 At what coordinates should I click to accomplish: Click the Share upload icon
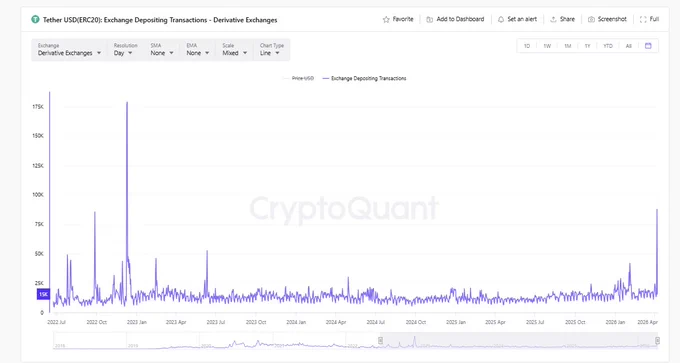tap(553, 20)
